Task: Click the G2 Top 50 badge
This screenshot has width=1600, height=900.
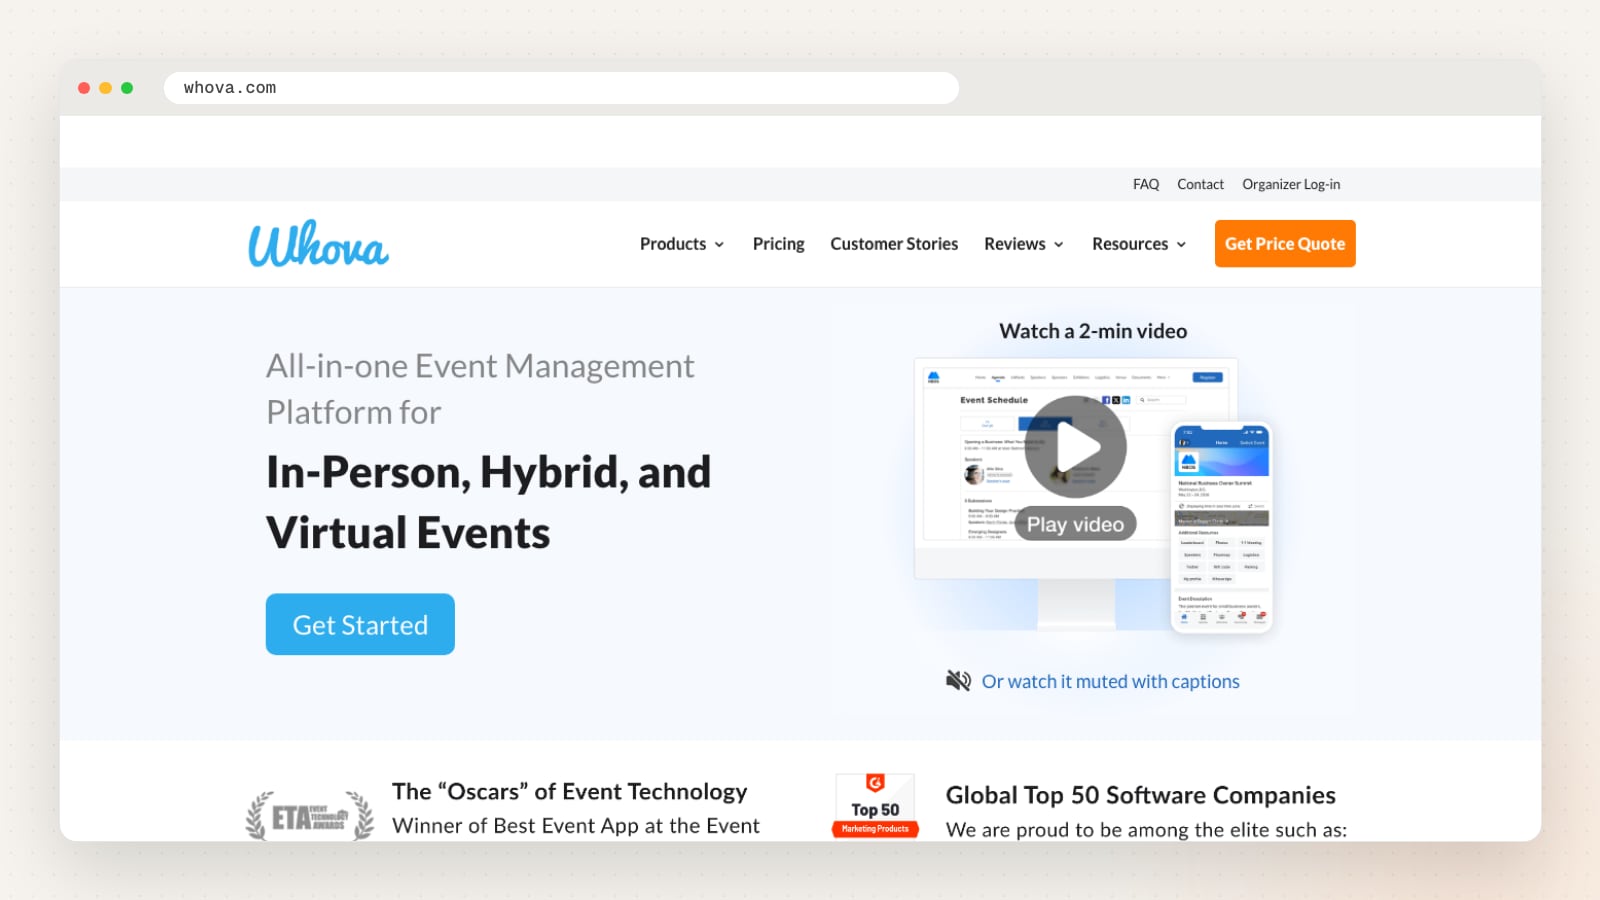Action: 875,806
